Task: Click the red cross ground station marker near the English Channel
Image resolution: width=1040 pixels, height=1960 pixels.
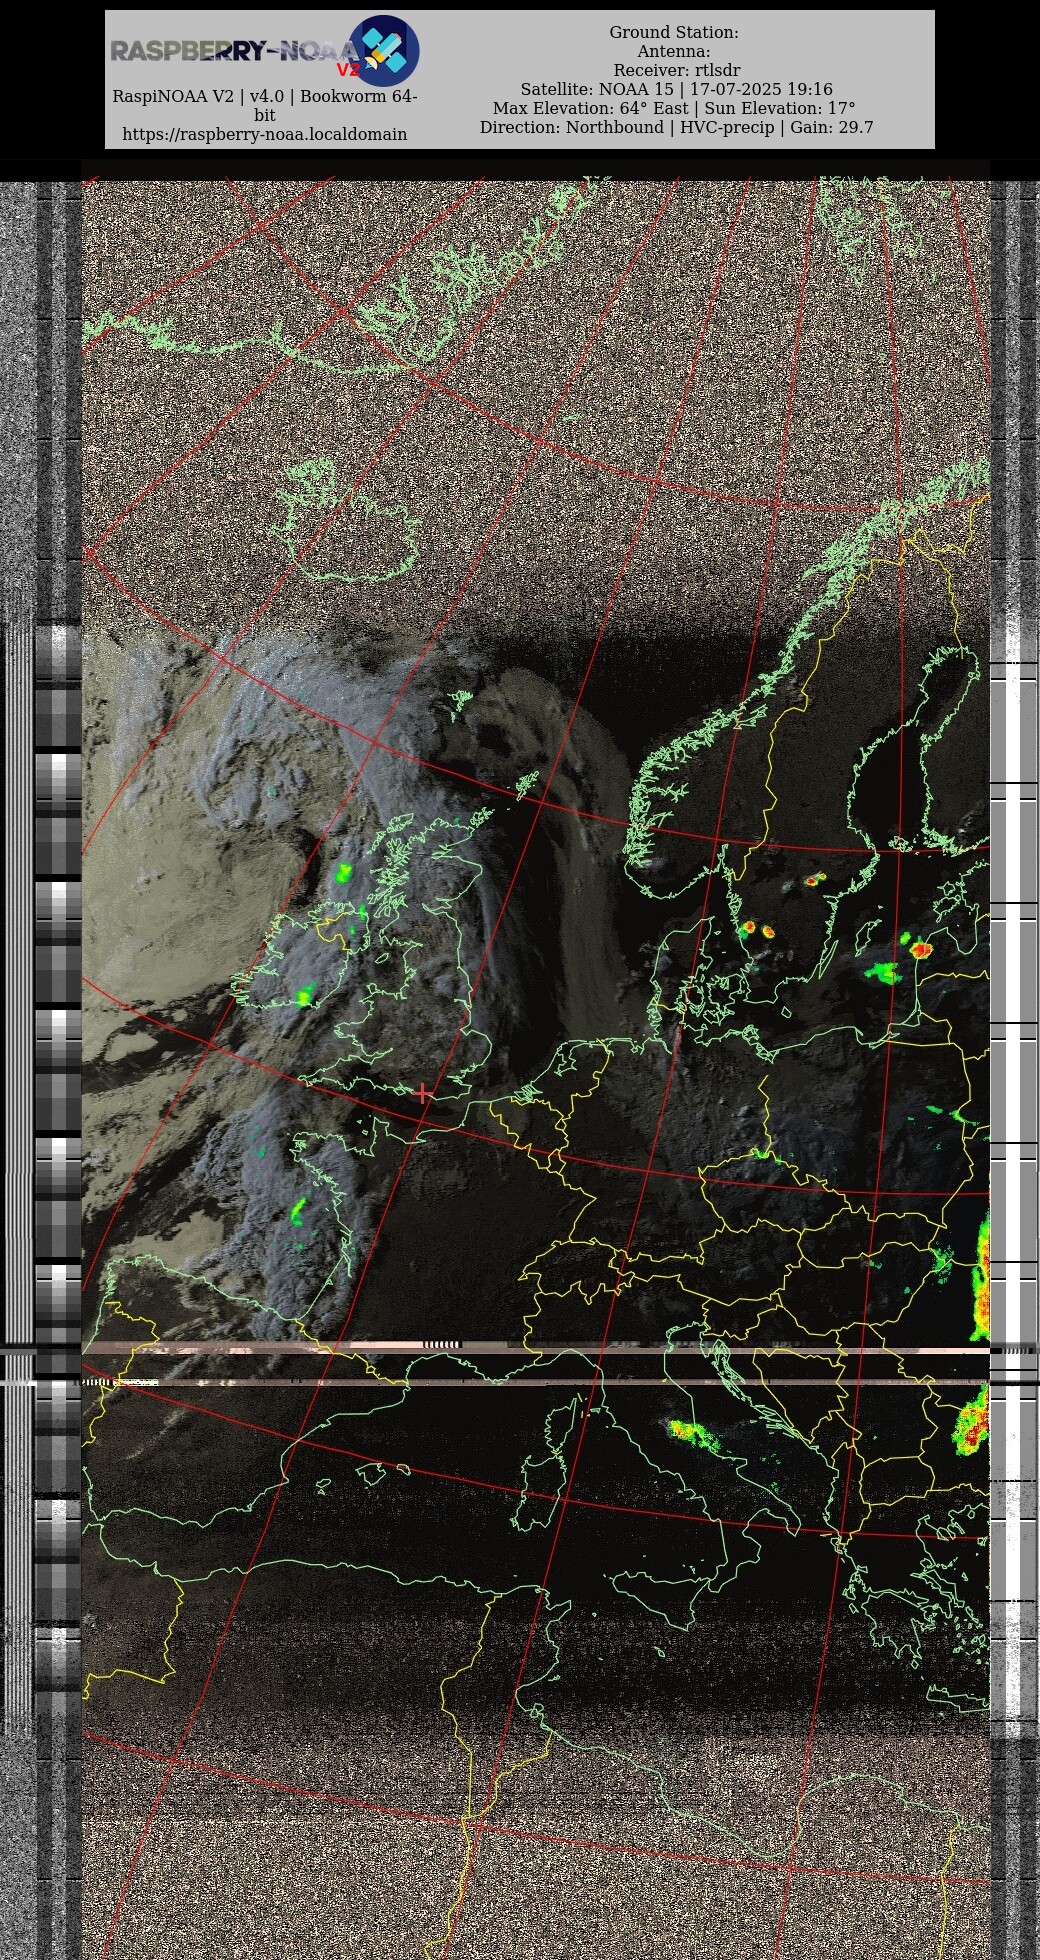Action: tap(424, 1093)
